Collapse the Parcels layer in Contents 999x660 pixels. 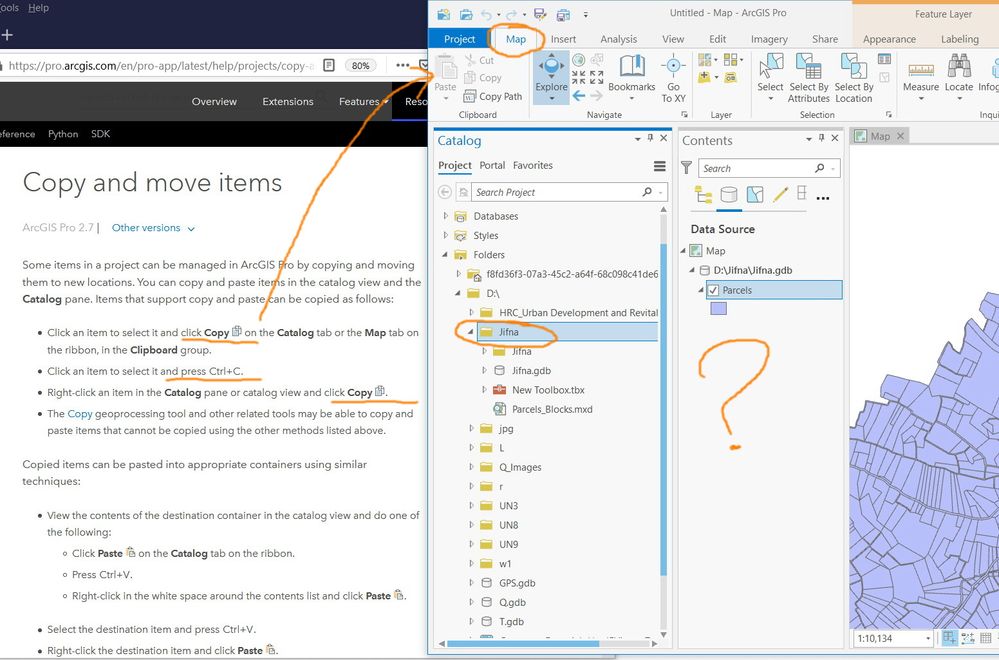tap(701, 290)
